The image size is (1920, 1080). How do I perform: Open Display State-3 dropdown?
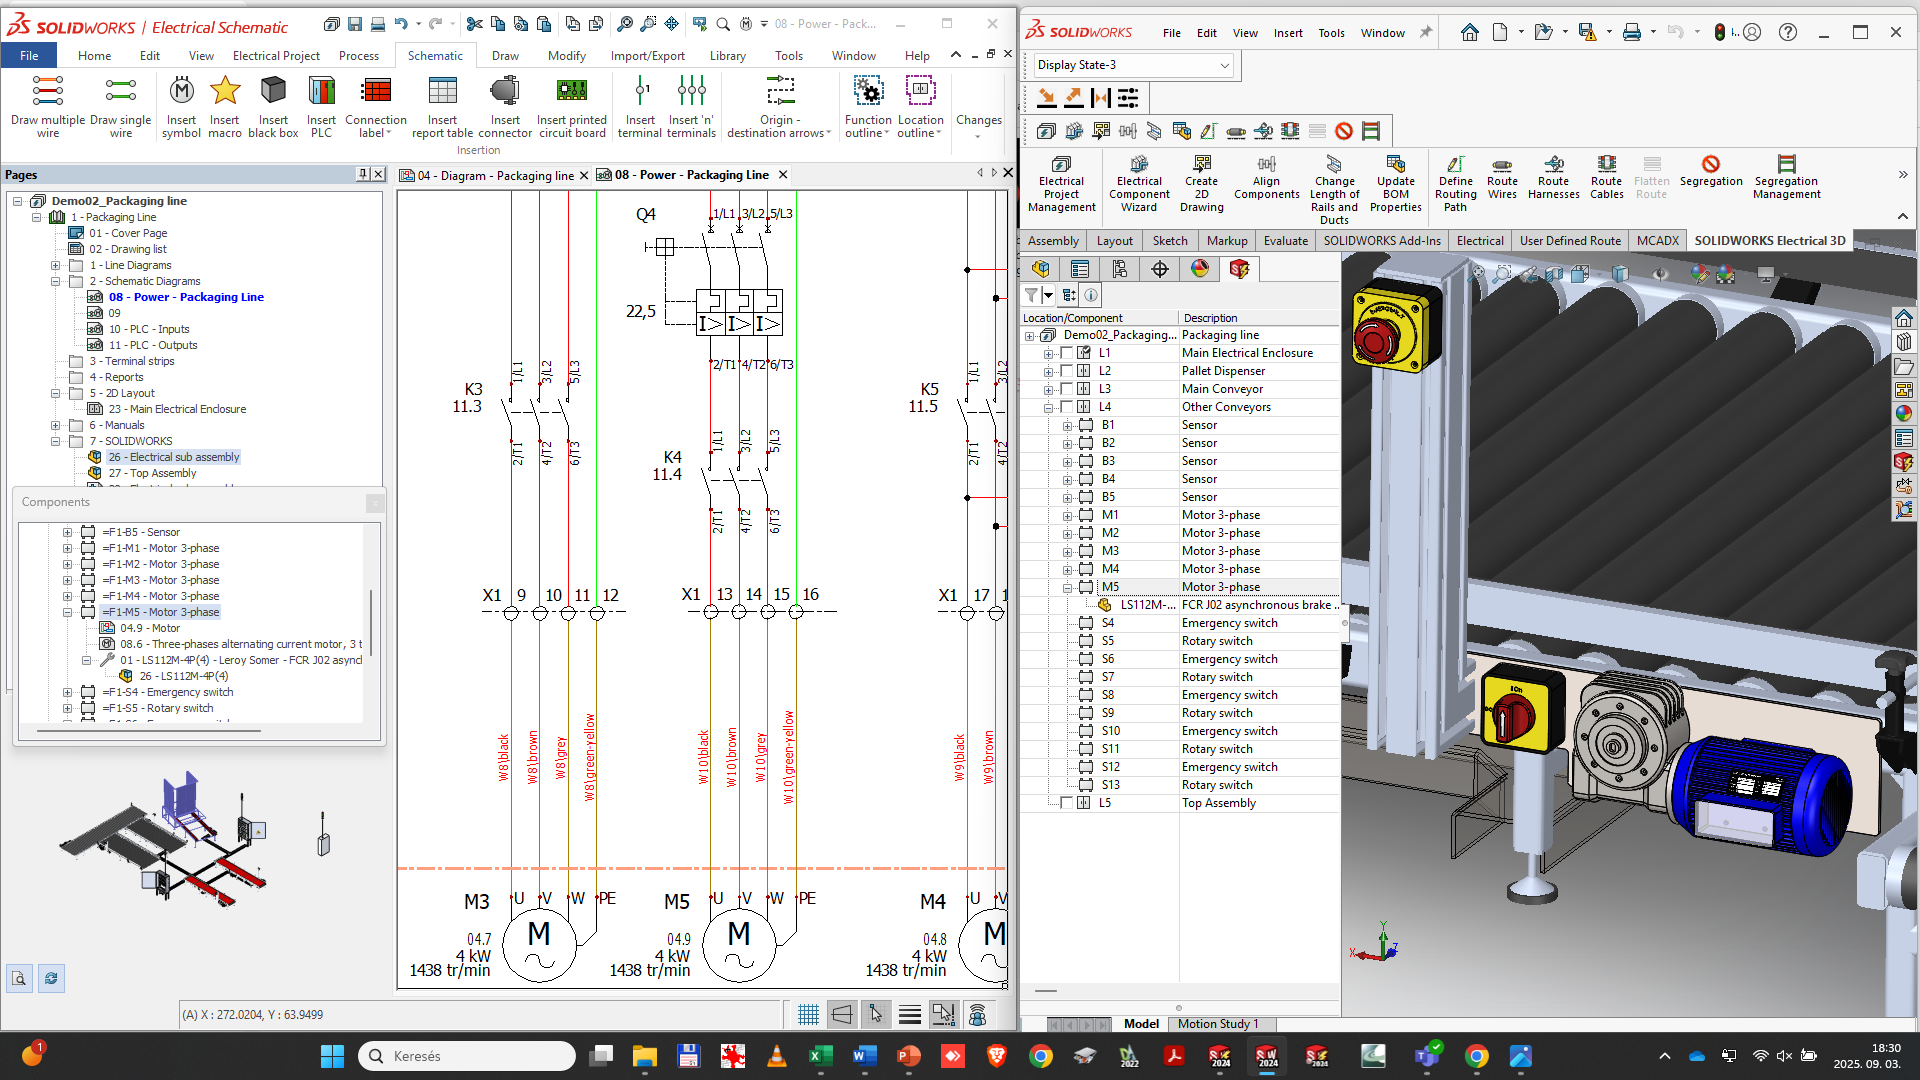[1133, 65]
